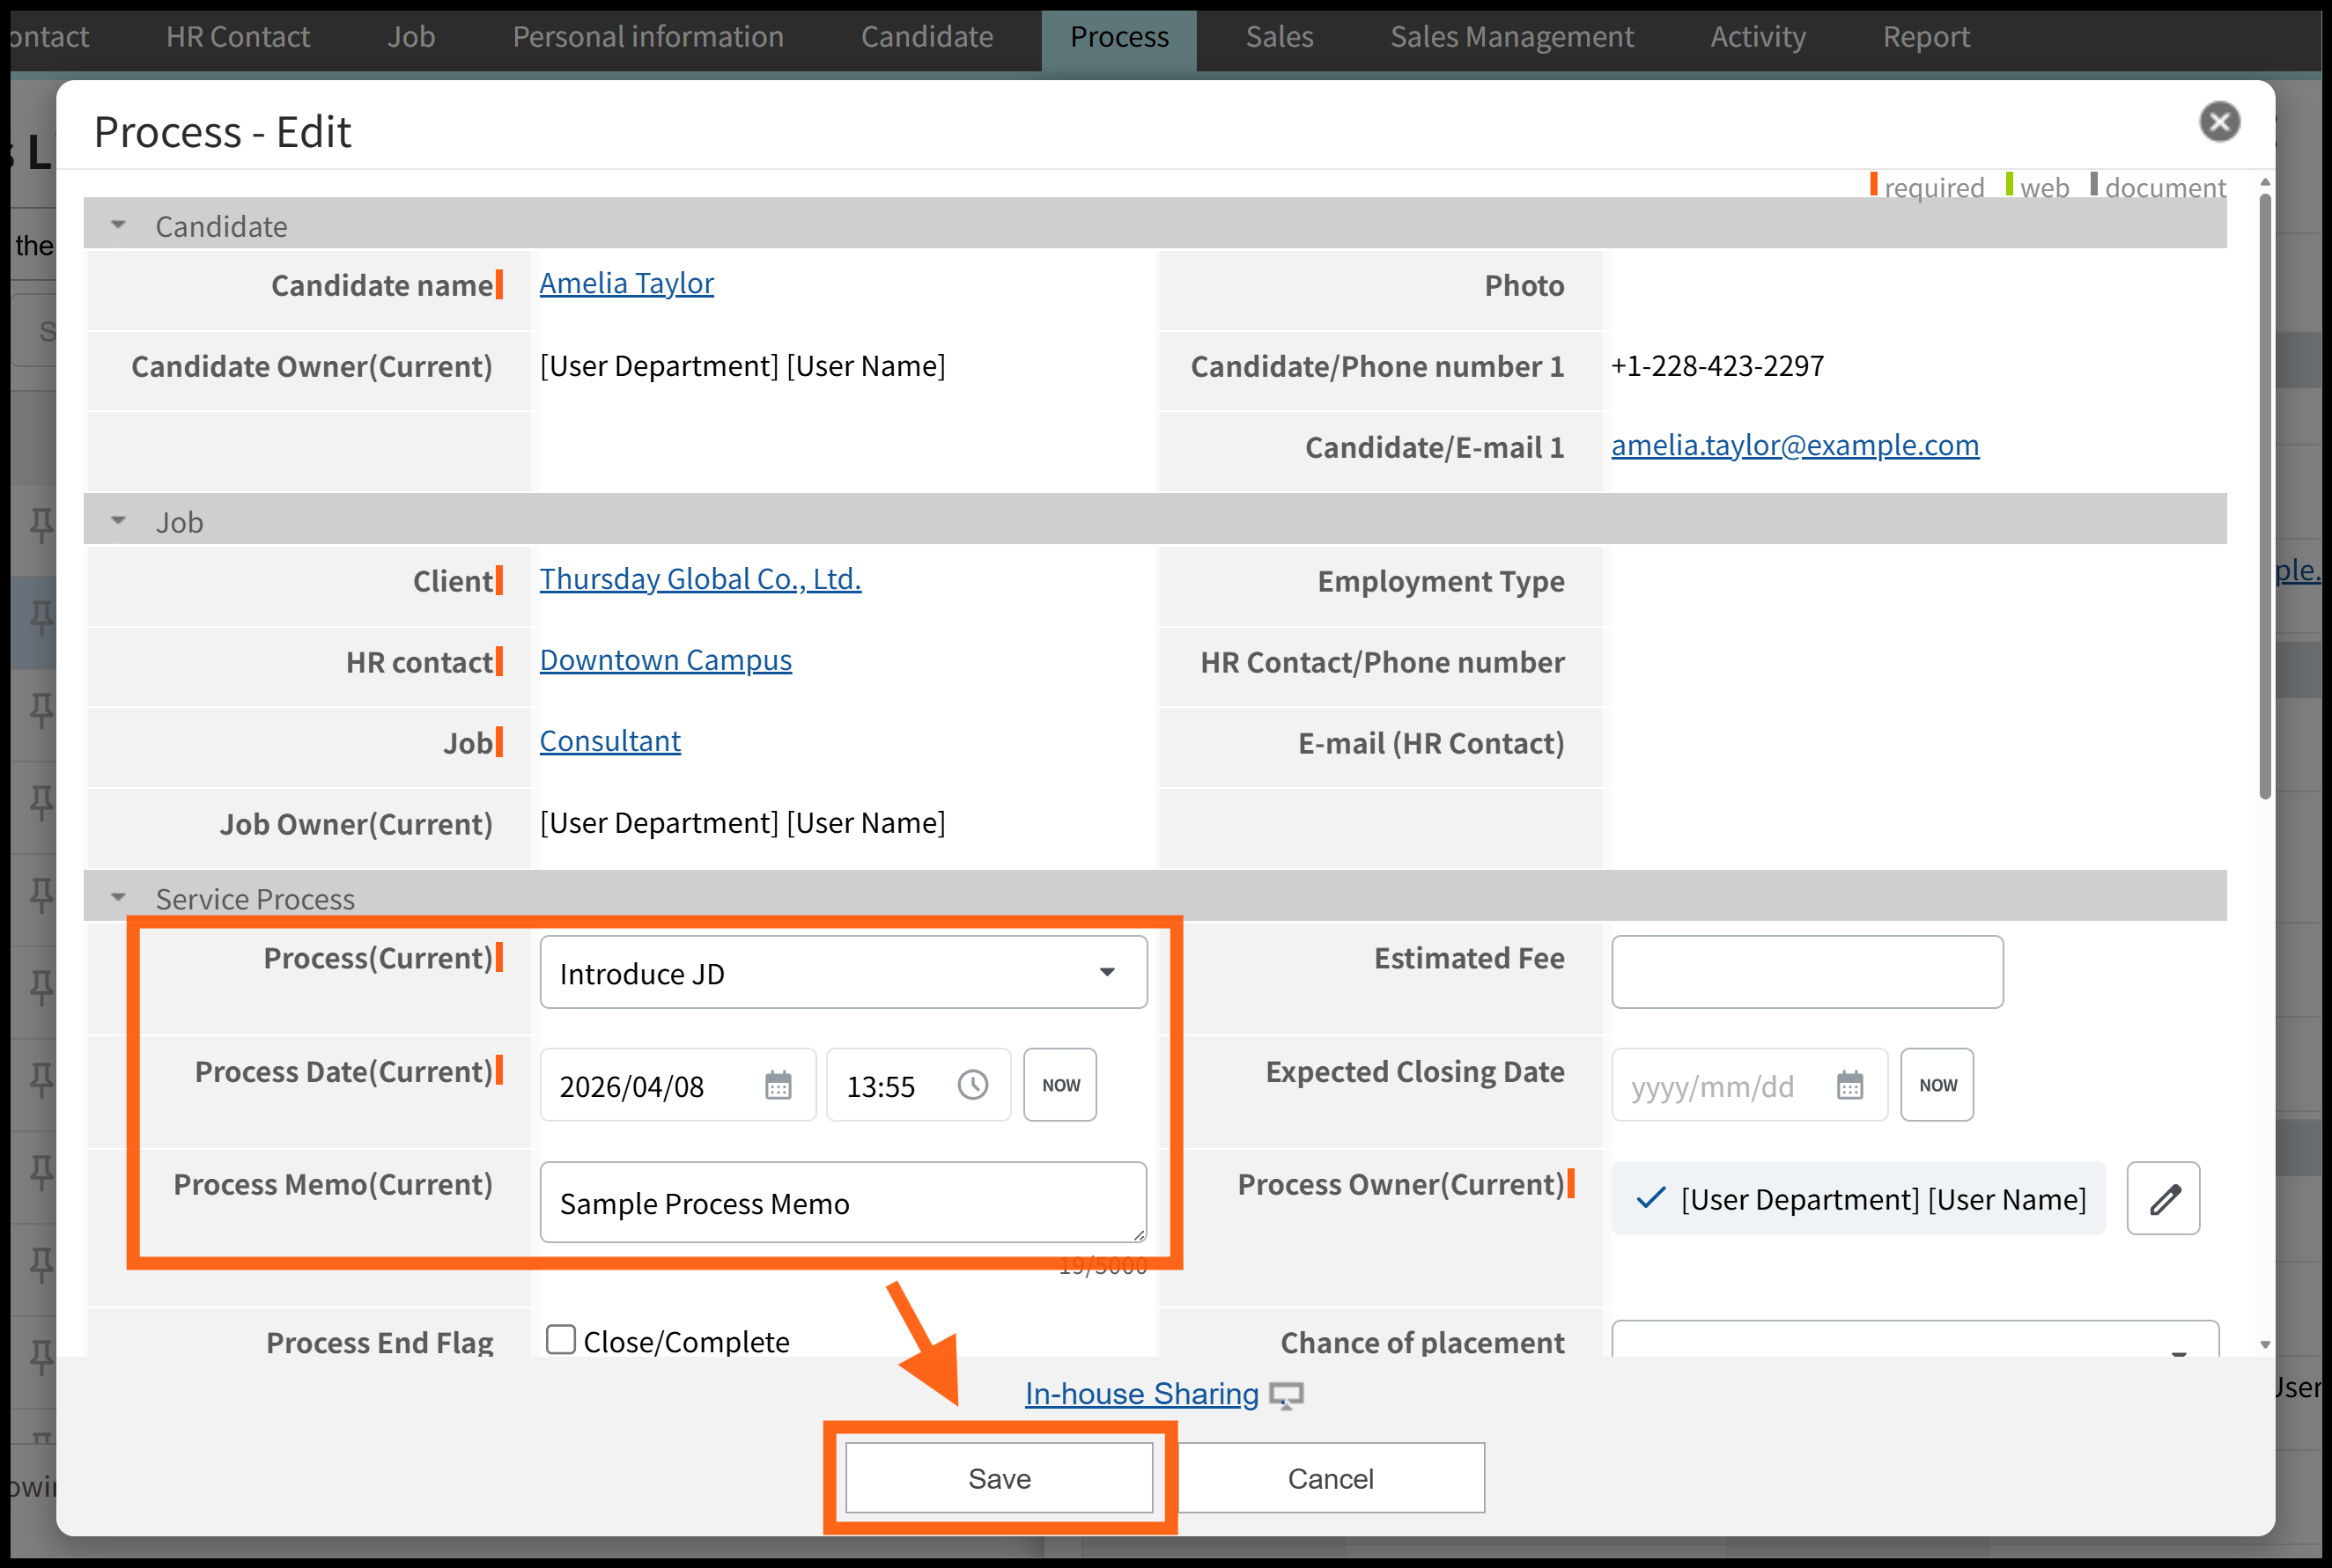
Task: Click the NOW button for Process Date
Action: pos(1060,1085)
